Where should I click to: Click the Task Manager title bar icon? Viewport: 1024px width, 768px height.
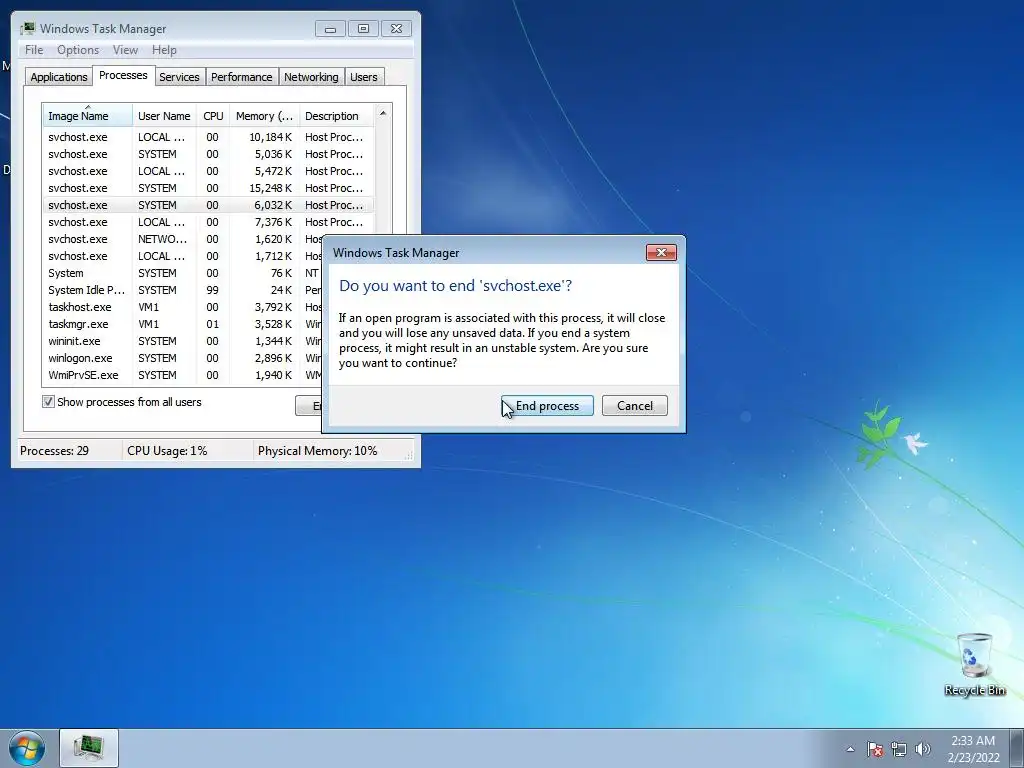tap(27, 28)
